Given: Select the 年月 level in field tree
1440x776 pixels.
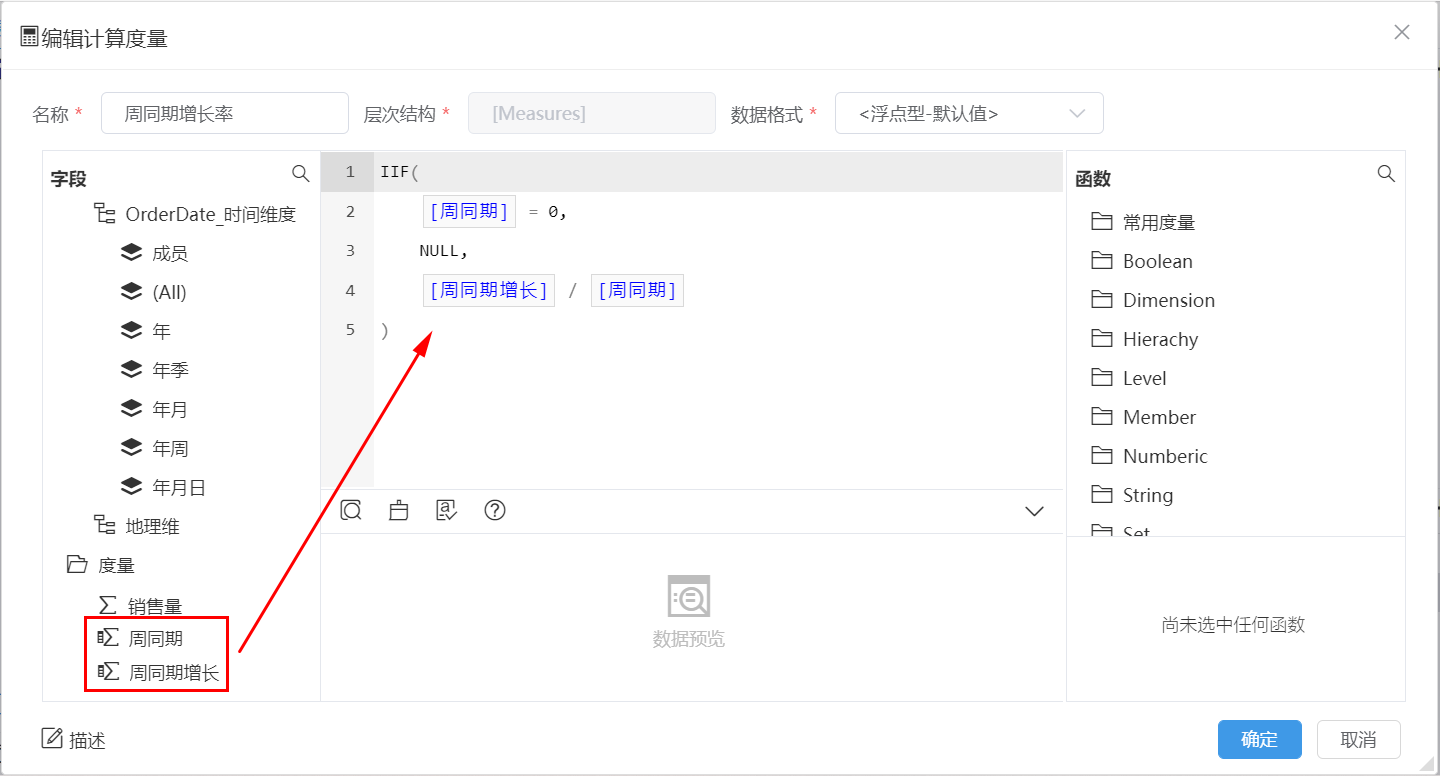Looking at the screenshot, I should click(x=170, y=409).
